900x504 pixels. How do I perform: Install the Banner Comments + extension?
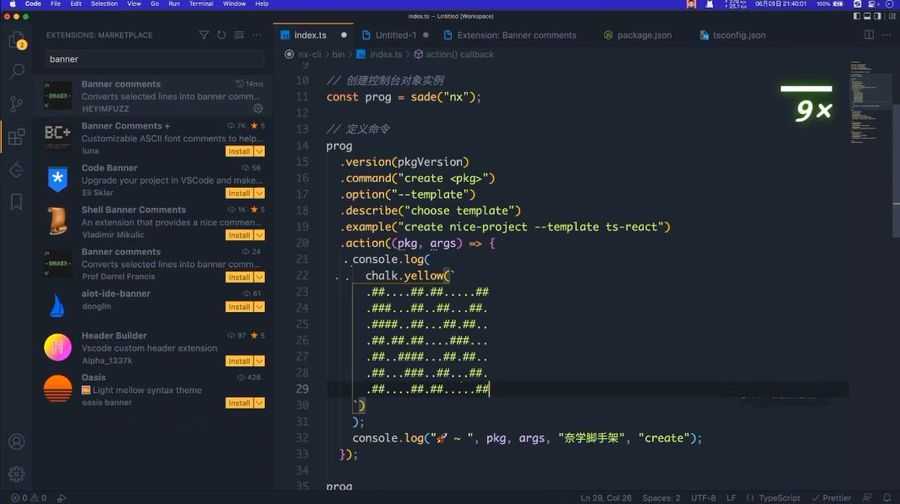pos(239,152)
